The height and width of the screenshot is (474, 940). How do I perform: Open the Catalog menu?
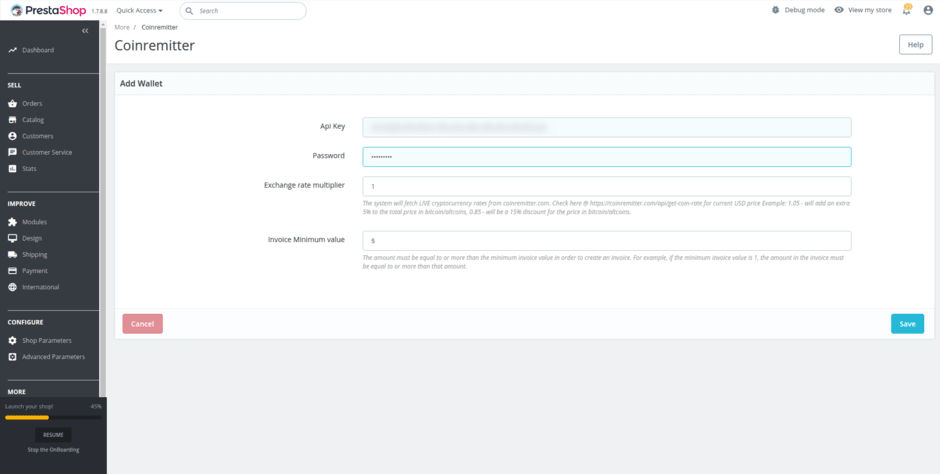coord(33,120)
